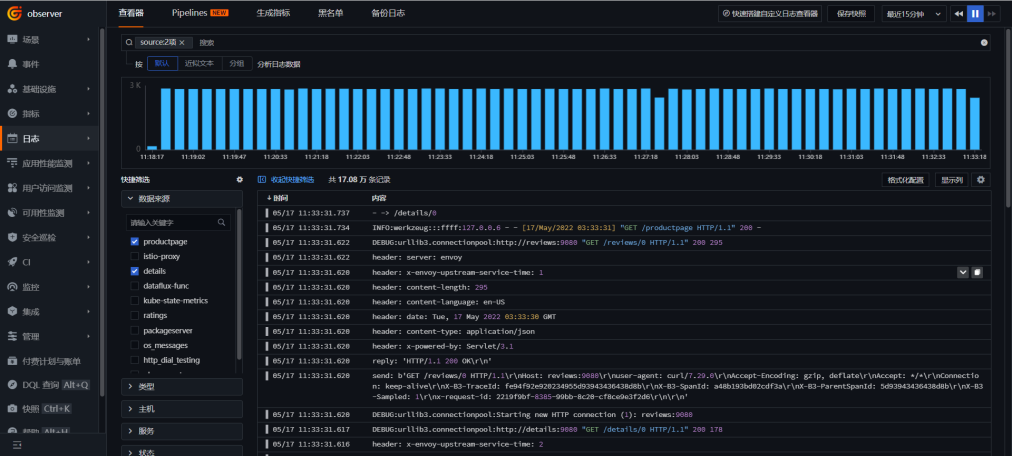This screenshot has width=1012, height=456.
Task: Uncheck the productpage source
Action: [x=134, y=242]
